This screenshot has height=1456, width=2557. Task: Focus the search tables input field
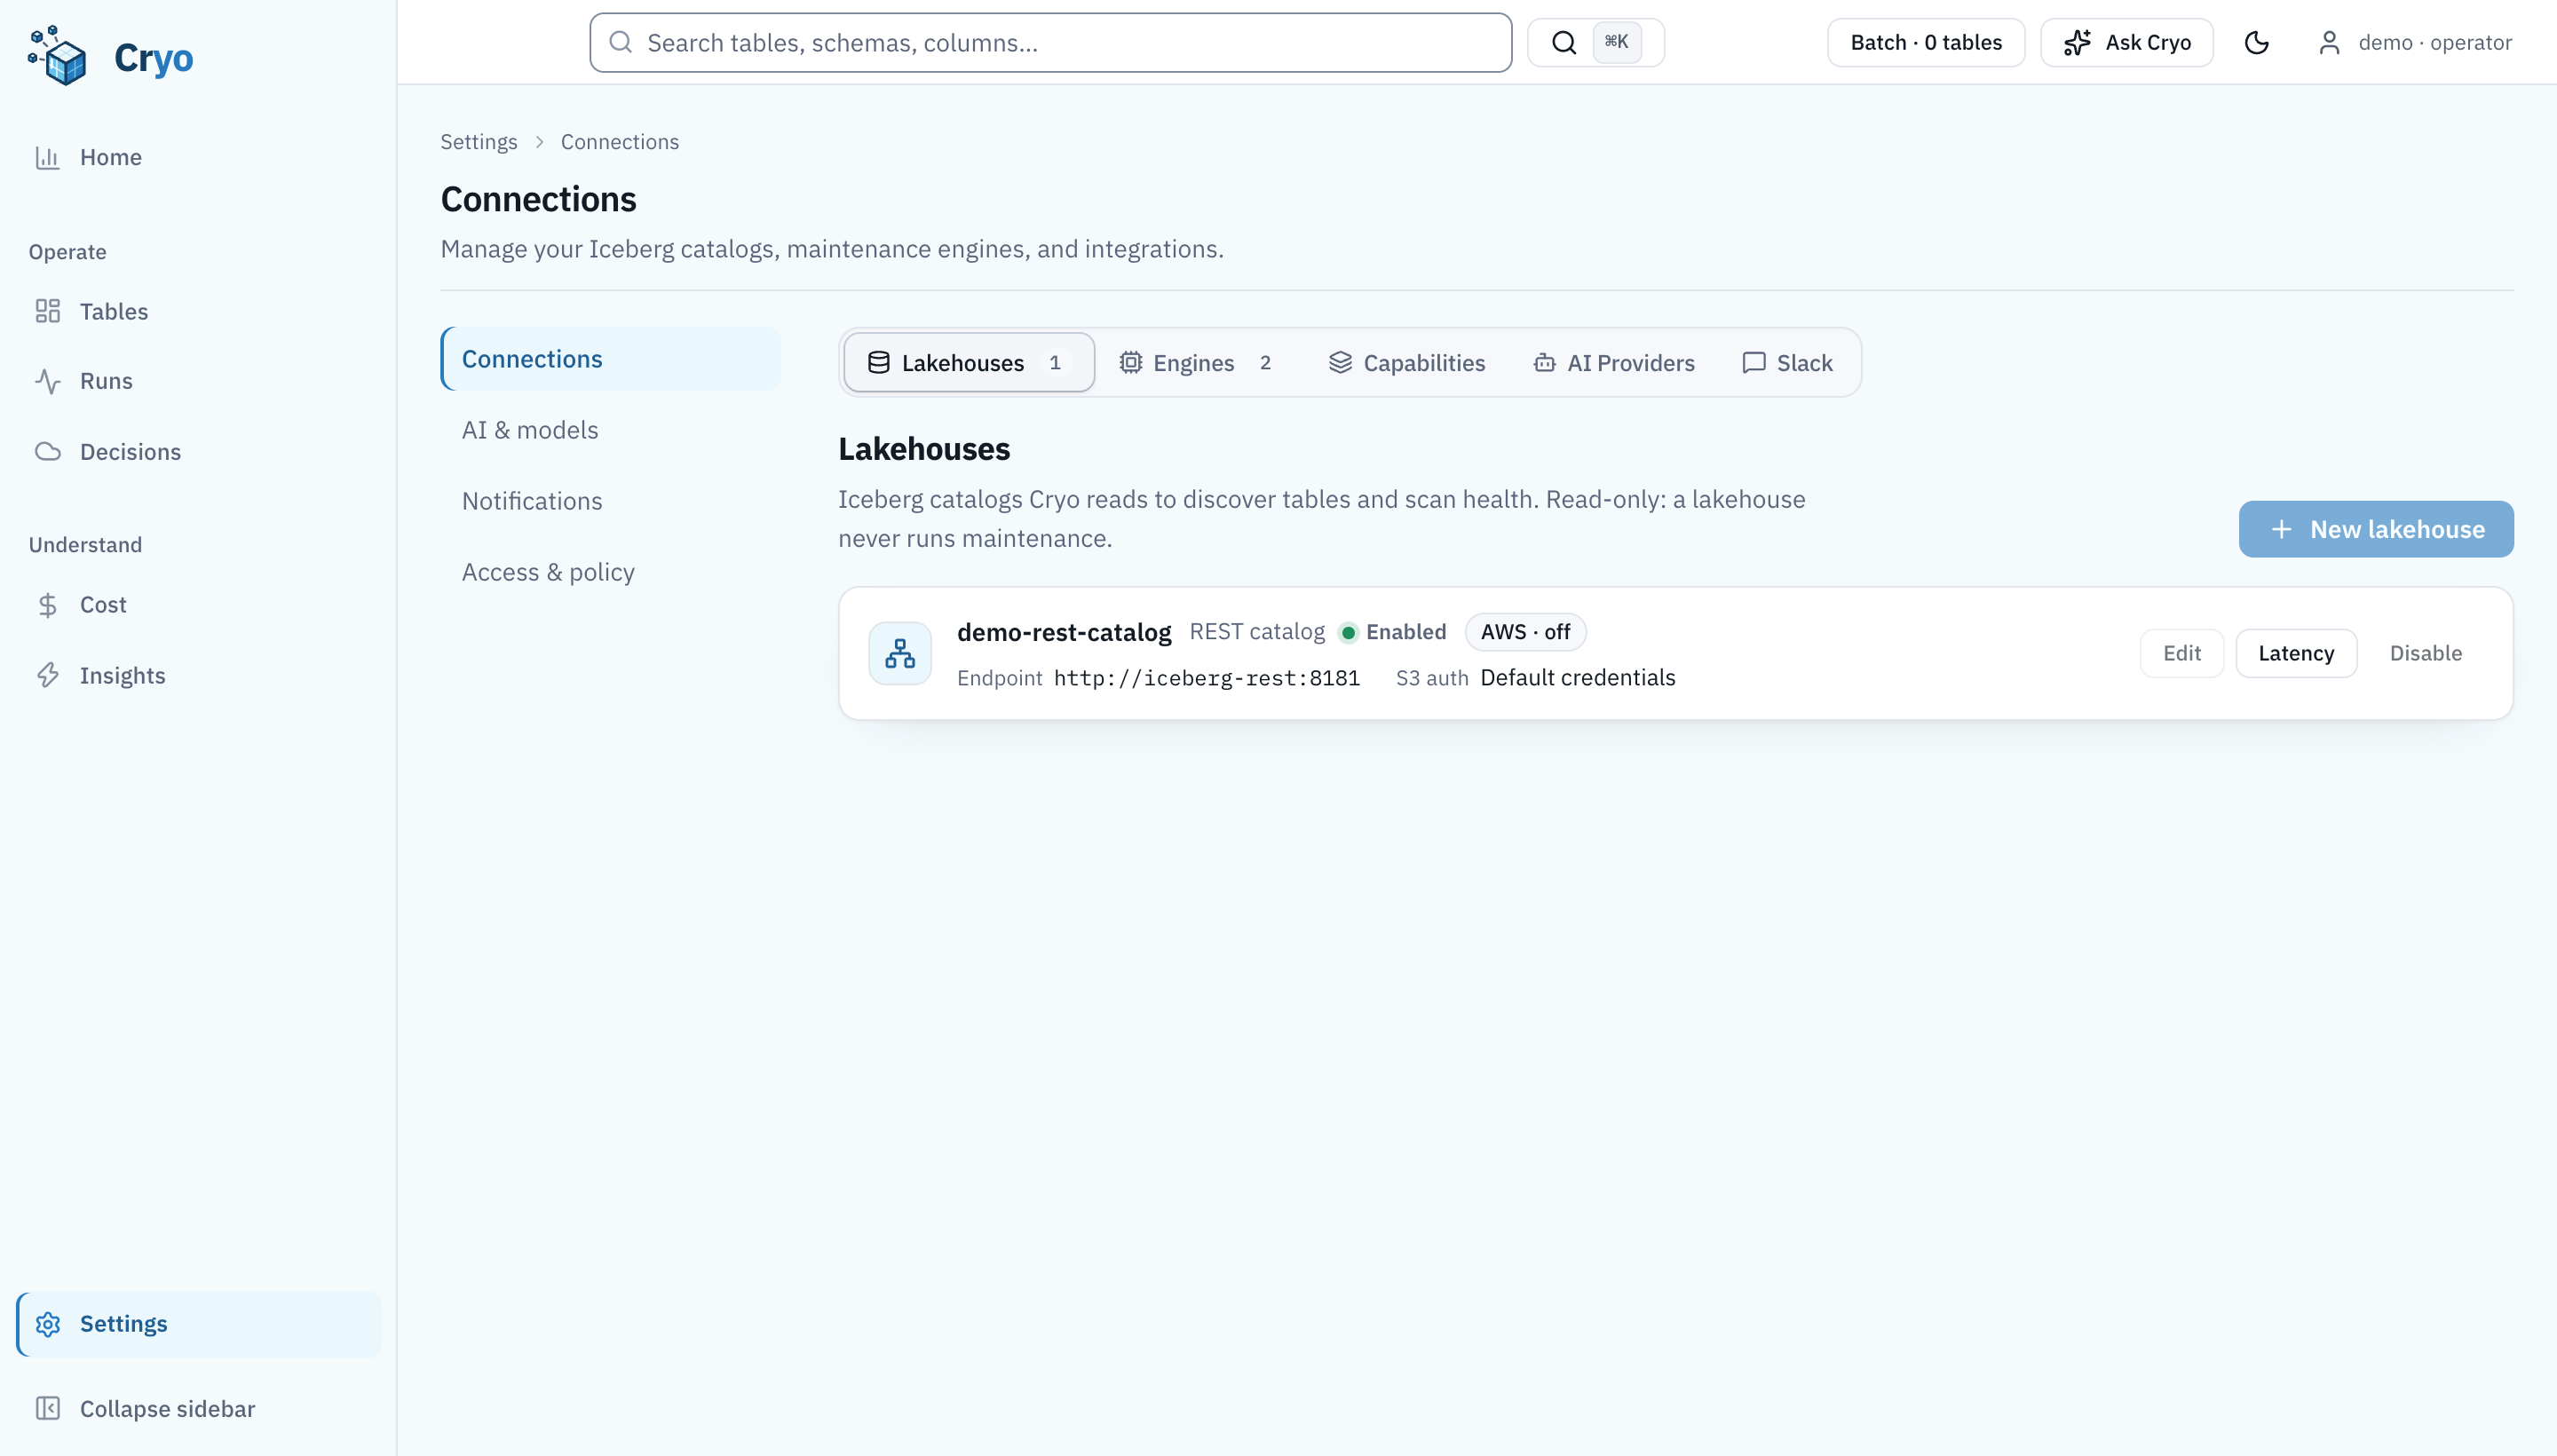click(1050, 42)
